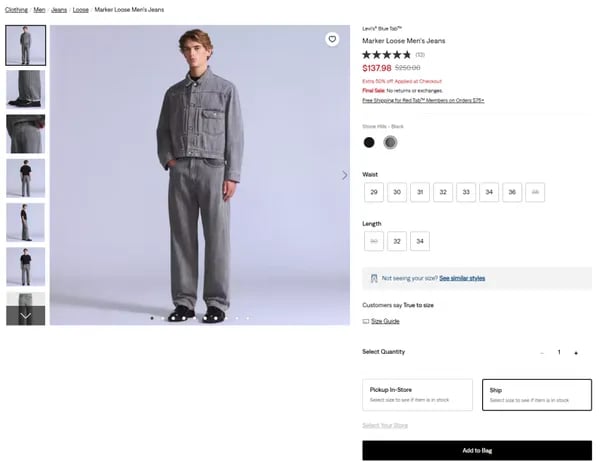
Task: Open the Size Guide link
Action: click(385, 321)
